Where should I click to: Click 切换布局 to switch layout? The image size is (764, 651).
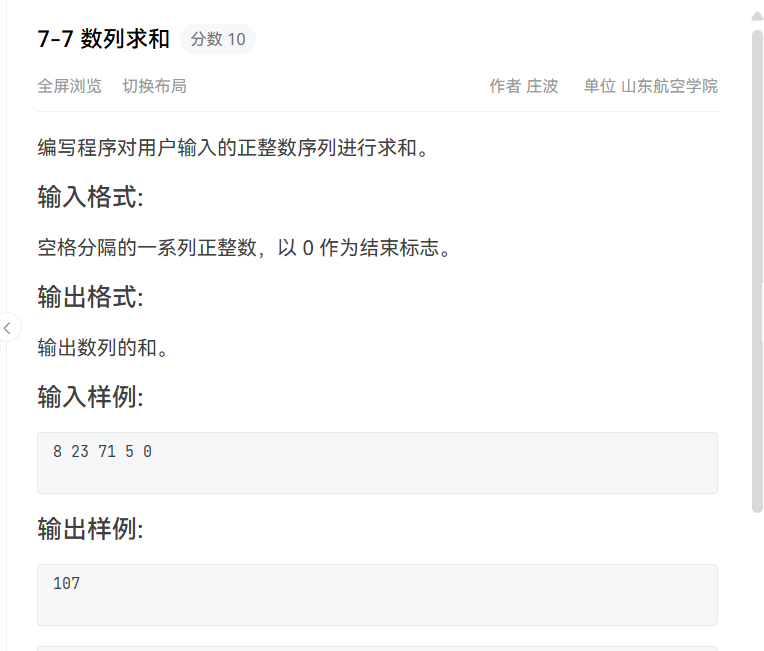coord(154,86)
